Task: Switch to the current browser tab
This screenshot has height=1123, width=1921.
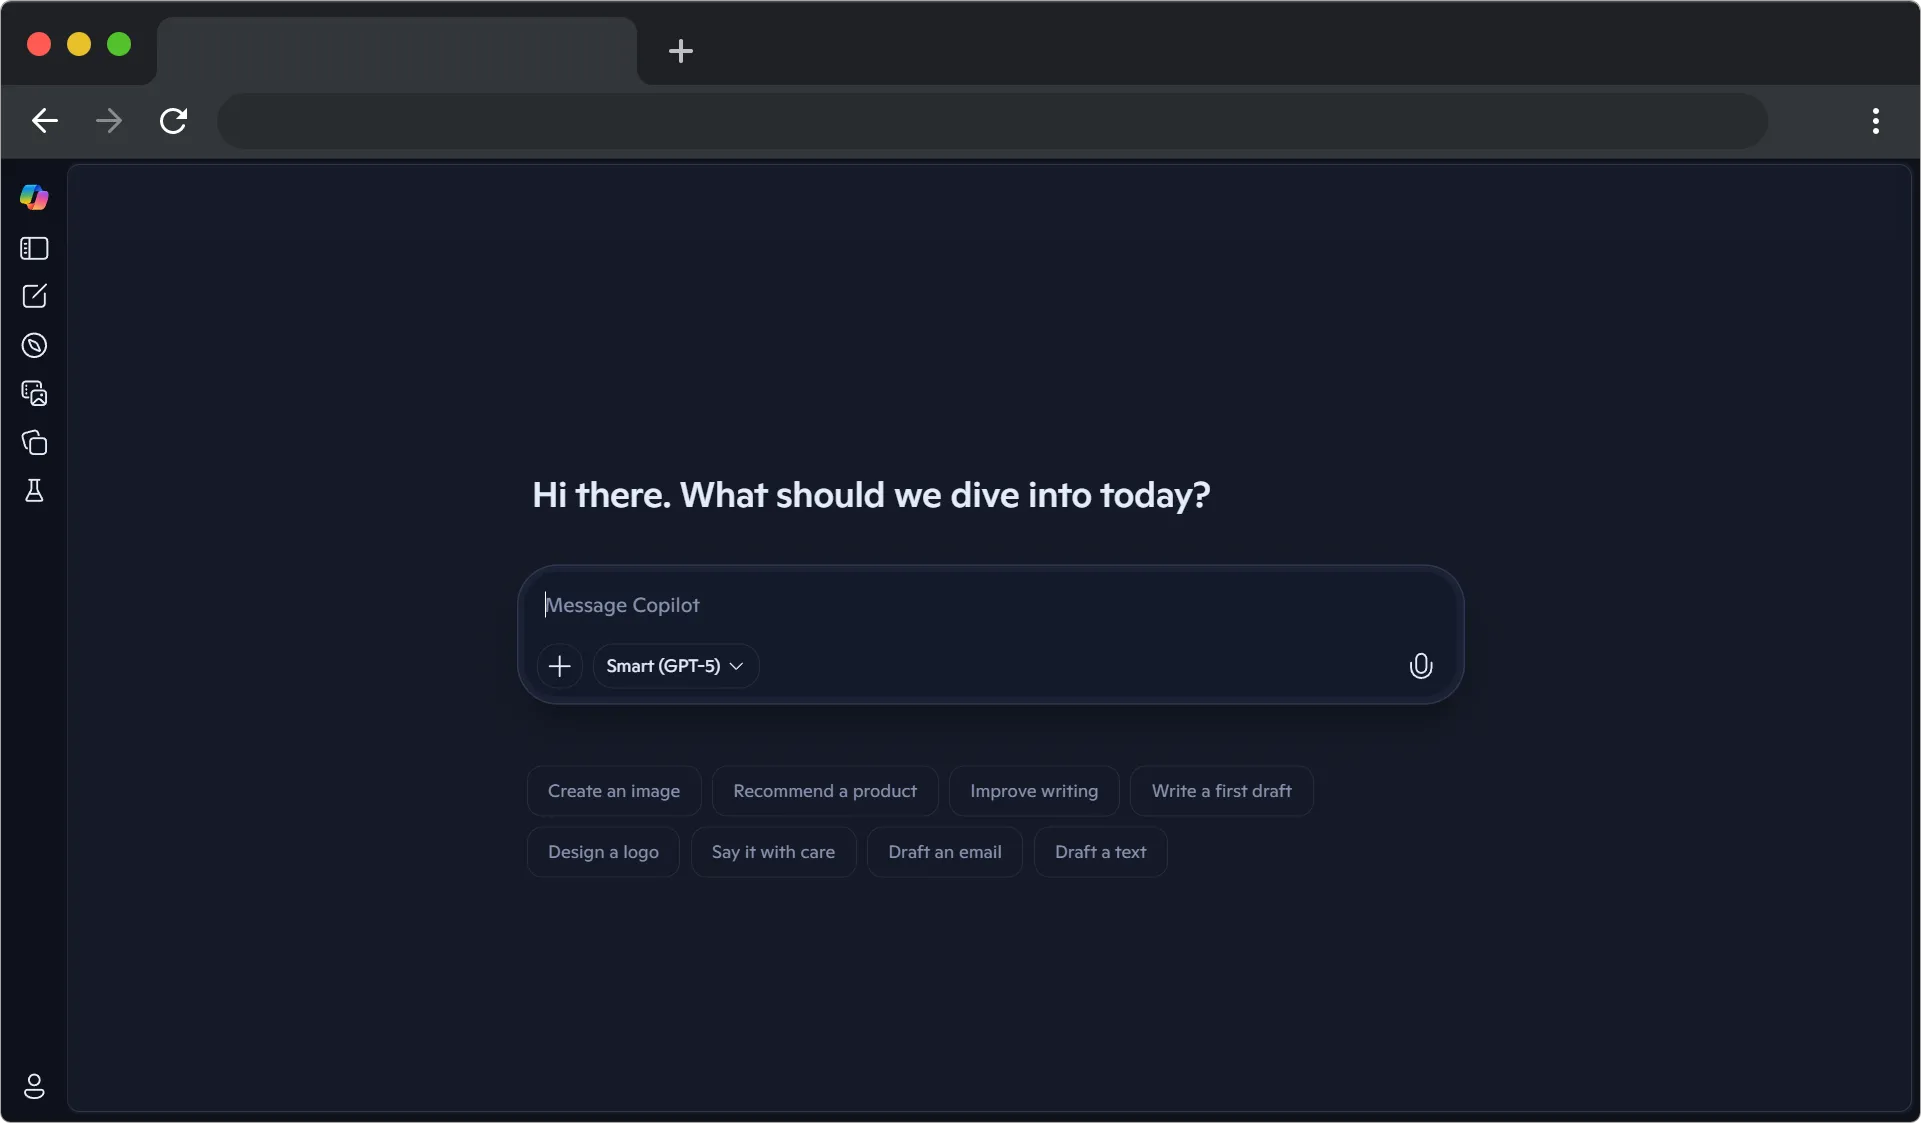Action: (x=396, y=51)
